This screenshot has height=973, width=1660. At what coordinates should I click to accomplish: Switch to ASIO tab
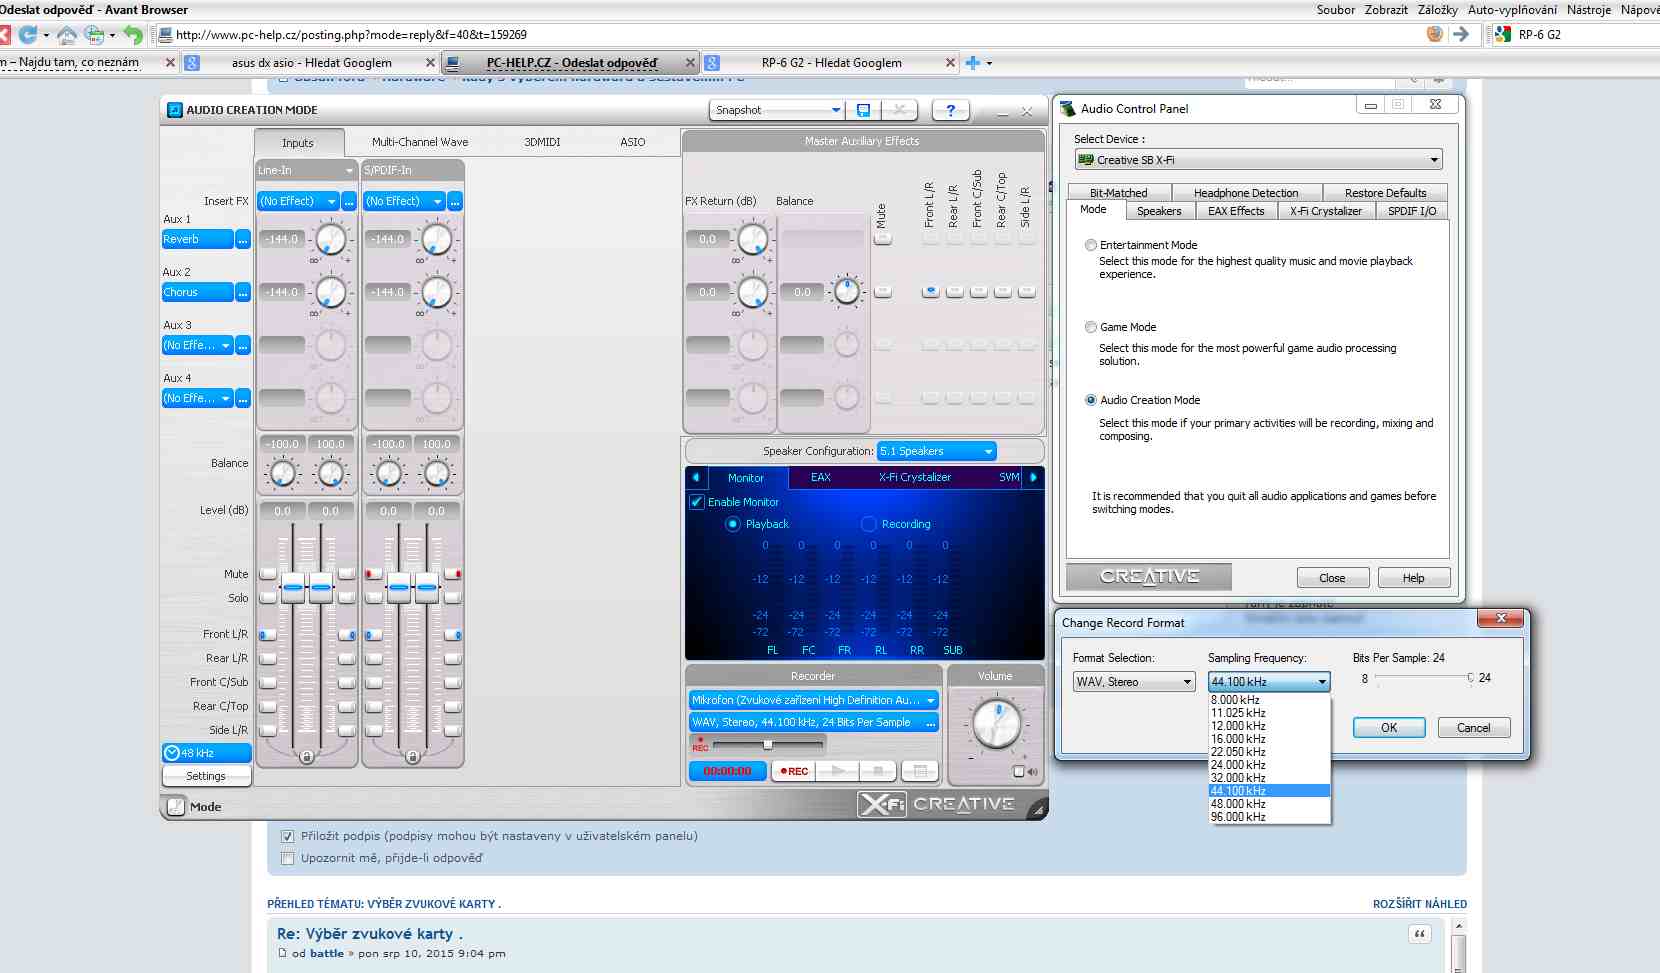tap(632, 143)
